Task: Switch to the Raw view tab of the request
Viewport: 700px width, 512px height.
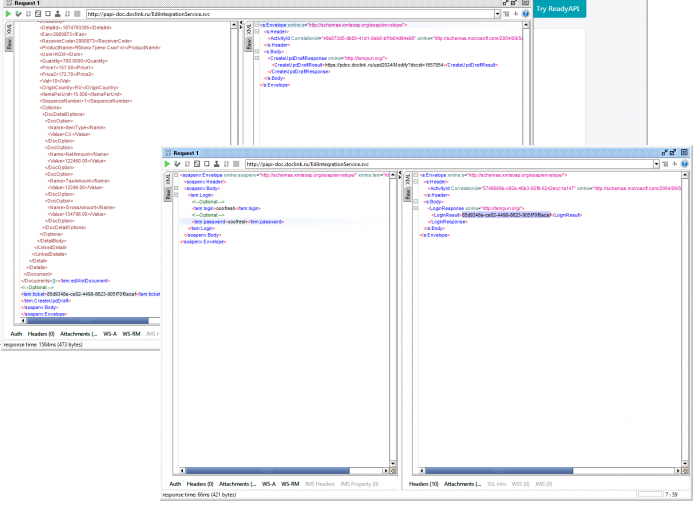Action: (168, 194)
